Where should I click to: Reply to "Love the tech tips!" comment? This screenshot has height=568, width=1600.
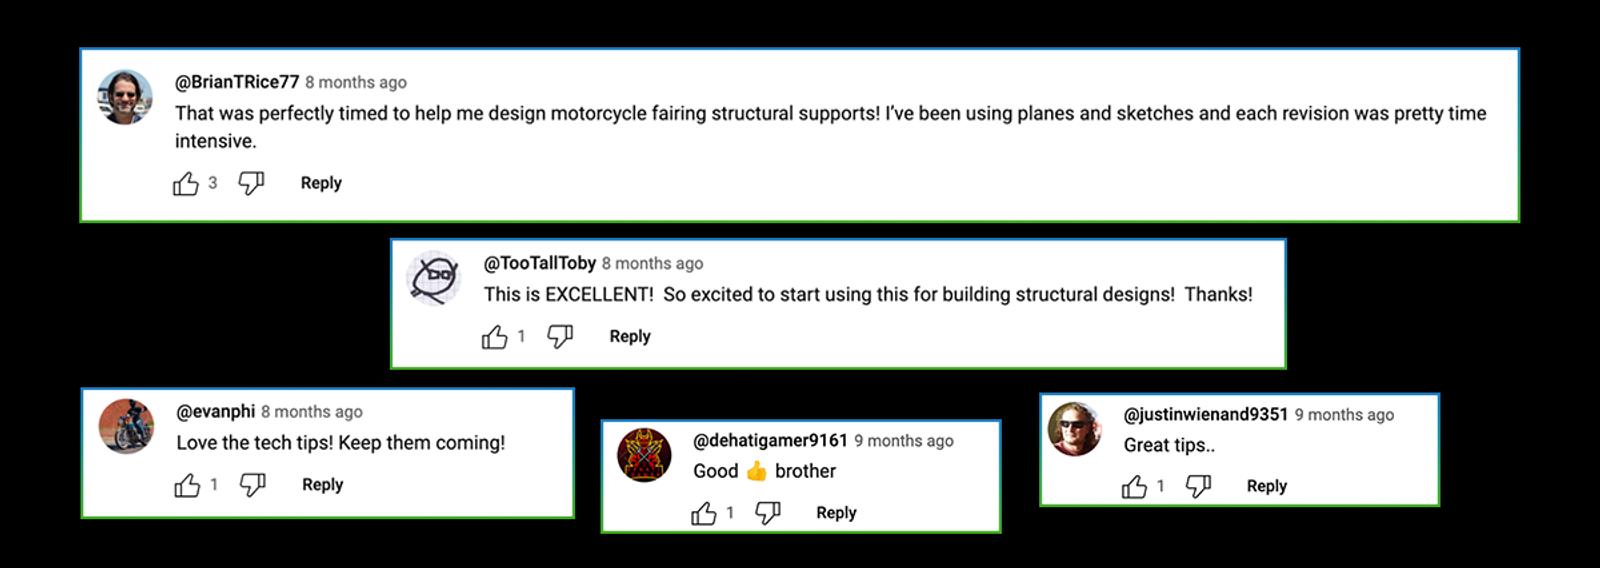coord(322,485)
